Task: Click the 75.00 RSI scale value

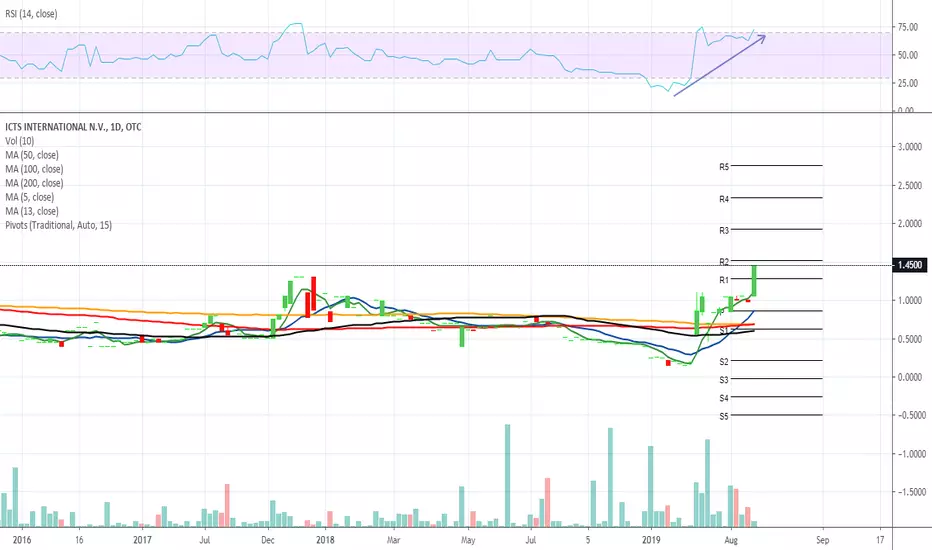Action: (x=908, y=27)
